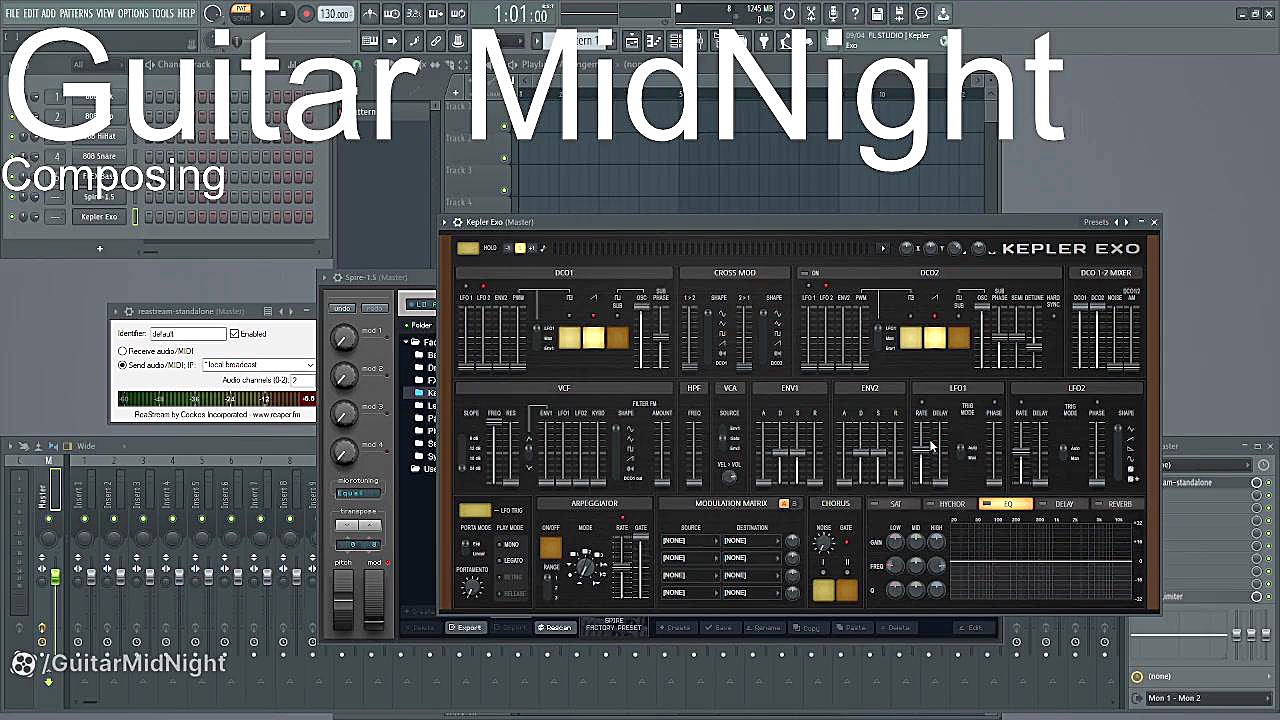
Task: Click the redo button in Spire
Action: click(374, 308)
